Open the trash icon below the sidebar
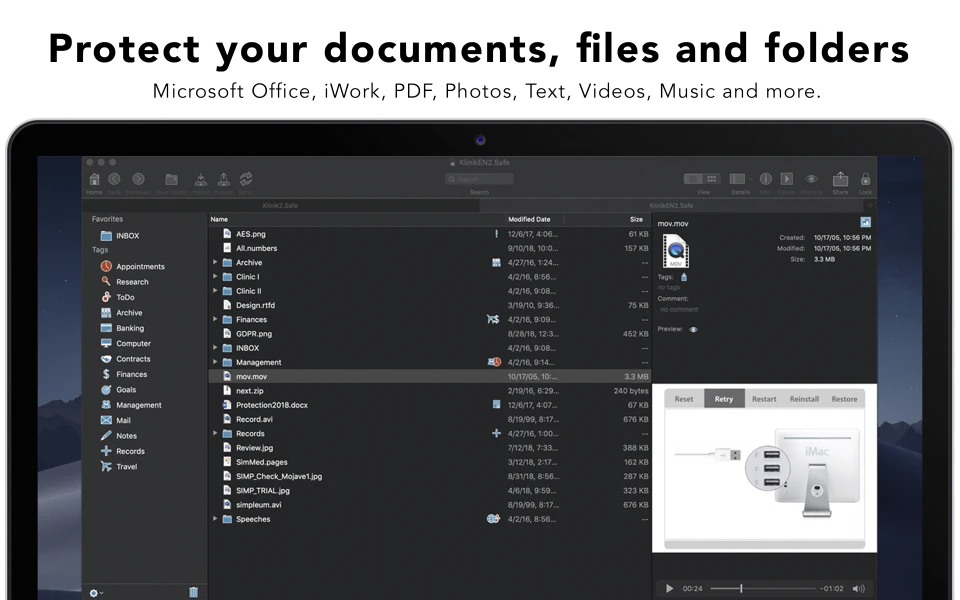This screenshot has width=960, height=600. [193, 592]
